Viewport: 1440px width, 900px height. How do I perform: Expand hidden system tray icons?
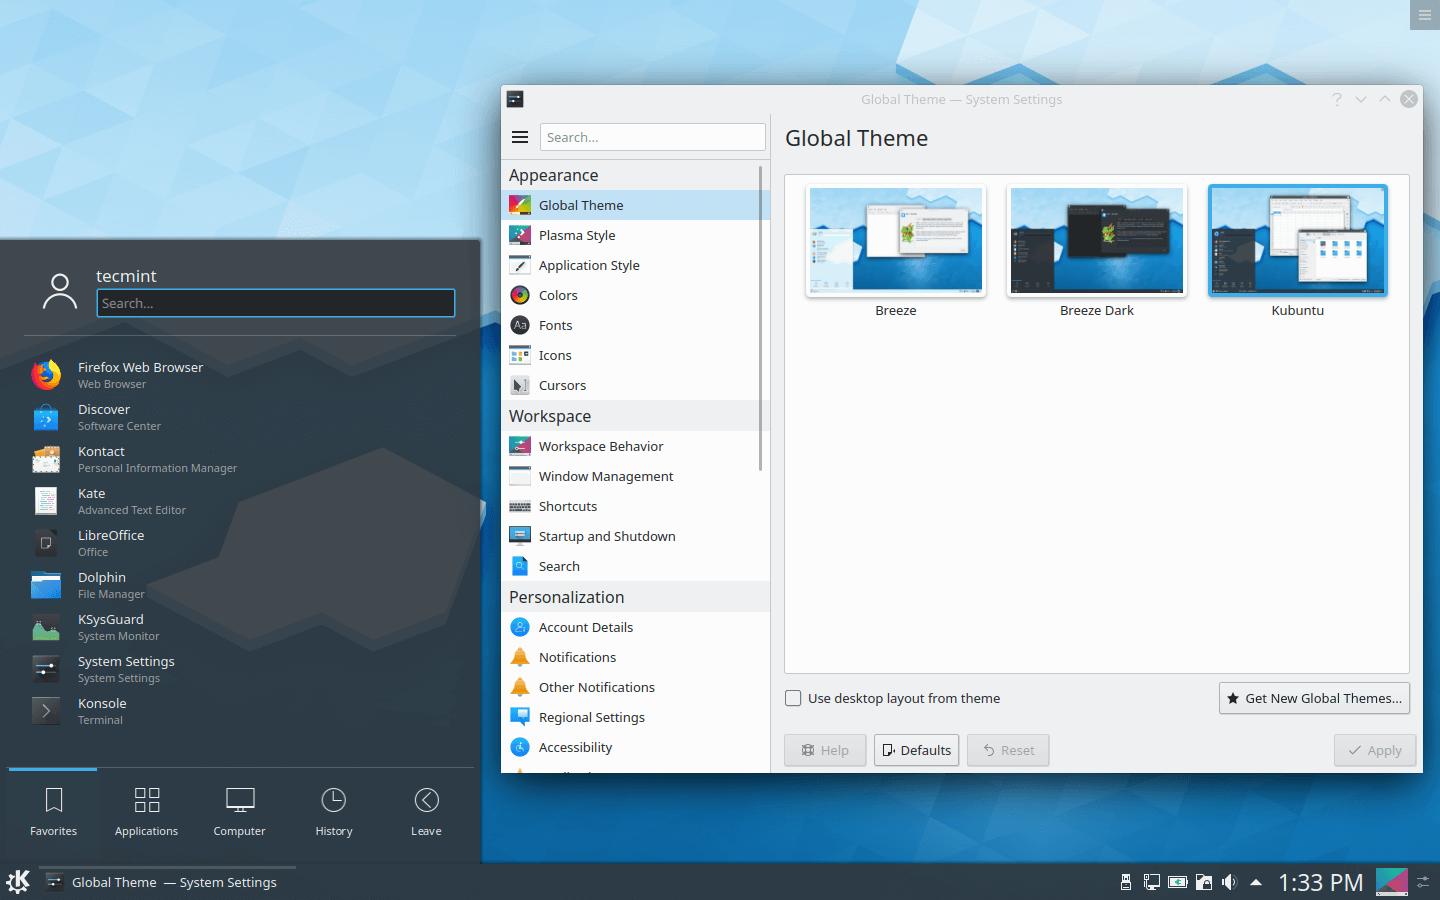(x=1256, y=882)
